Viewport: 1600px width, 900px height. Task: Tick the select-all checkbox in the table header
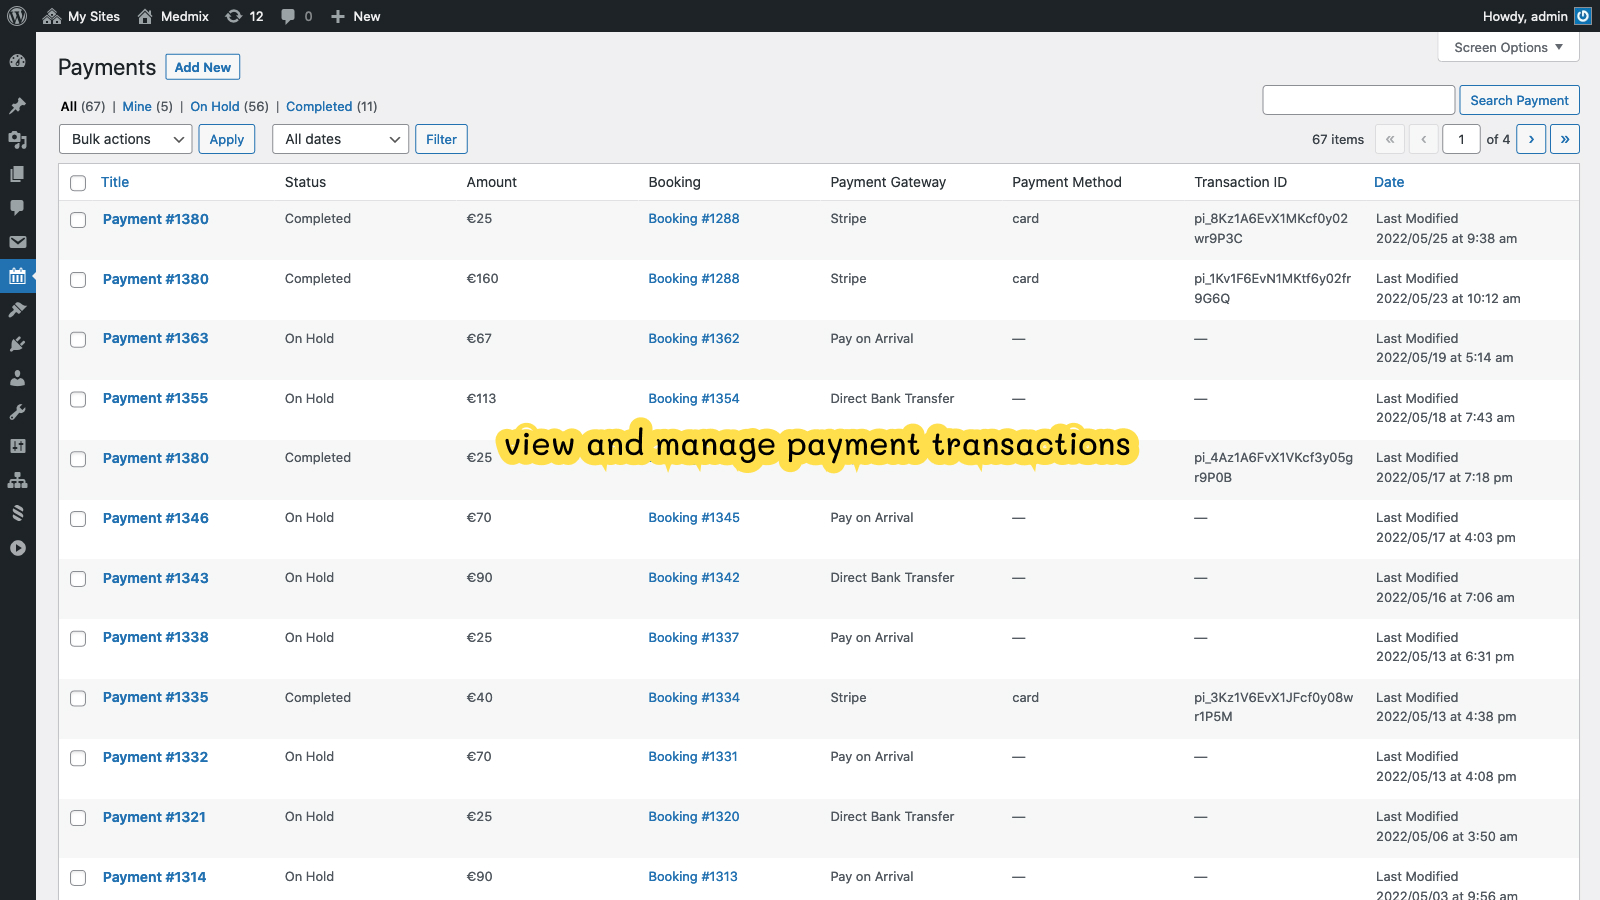[78, 183]
